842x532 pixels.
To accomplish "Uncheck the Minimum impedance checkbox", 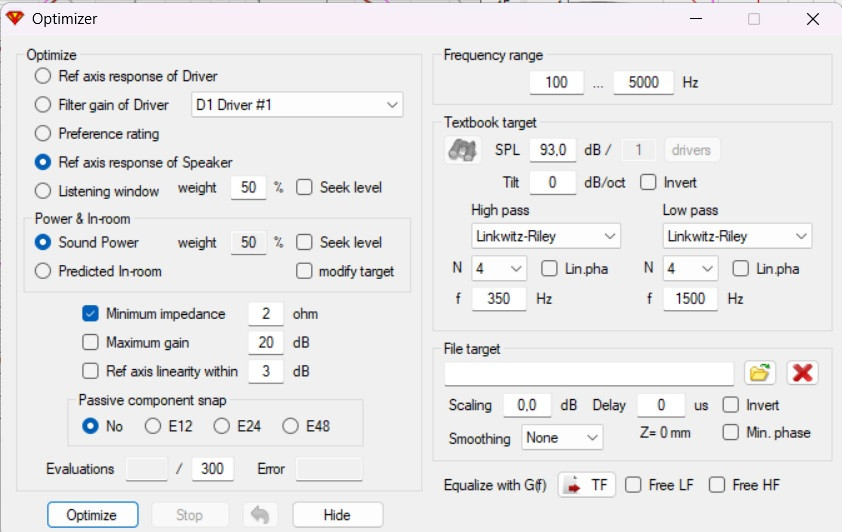I will pos(90,314).
